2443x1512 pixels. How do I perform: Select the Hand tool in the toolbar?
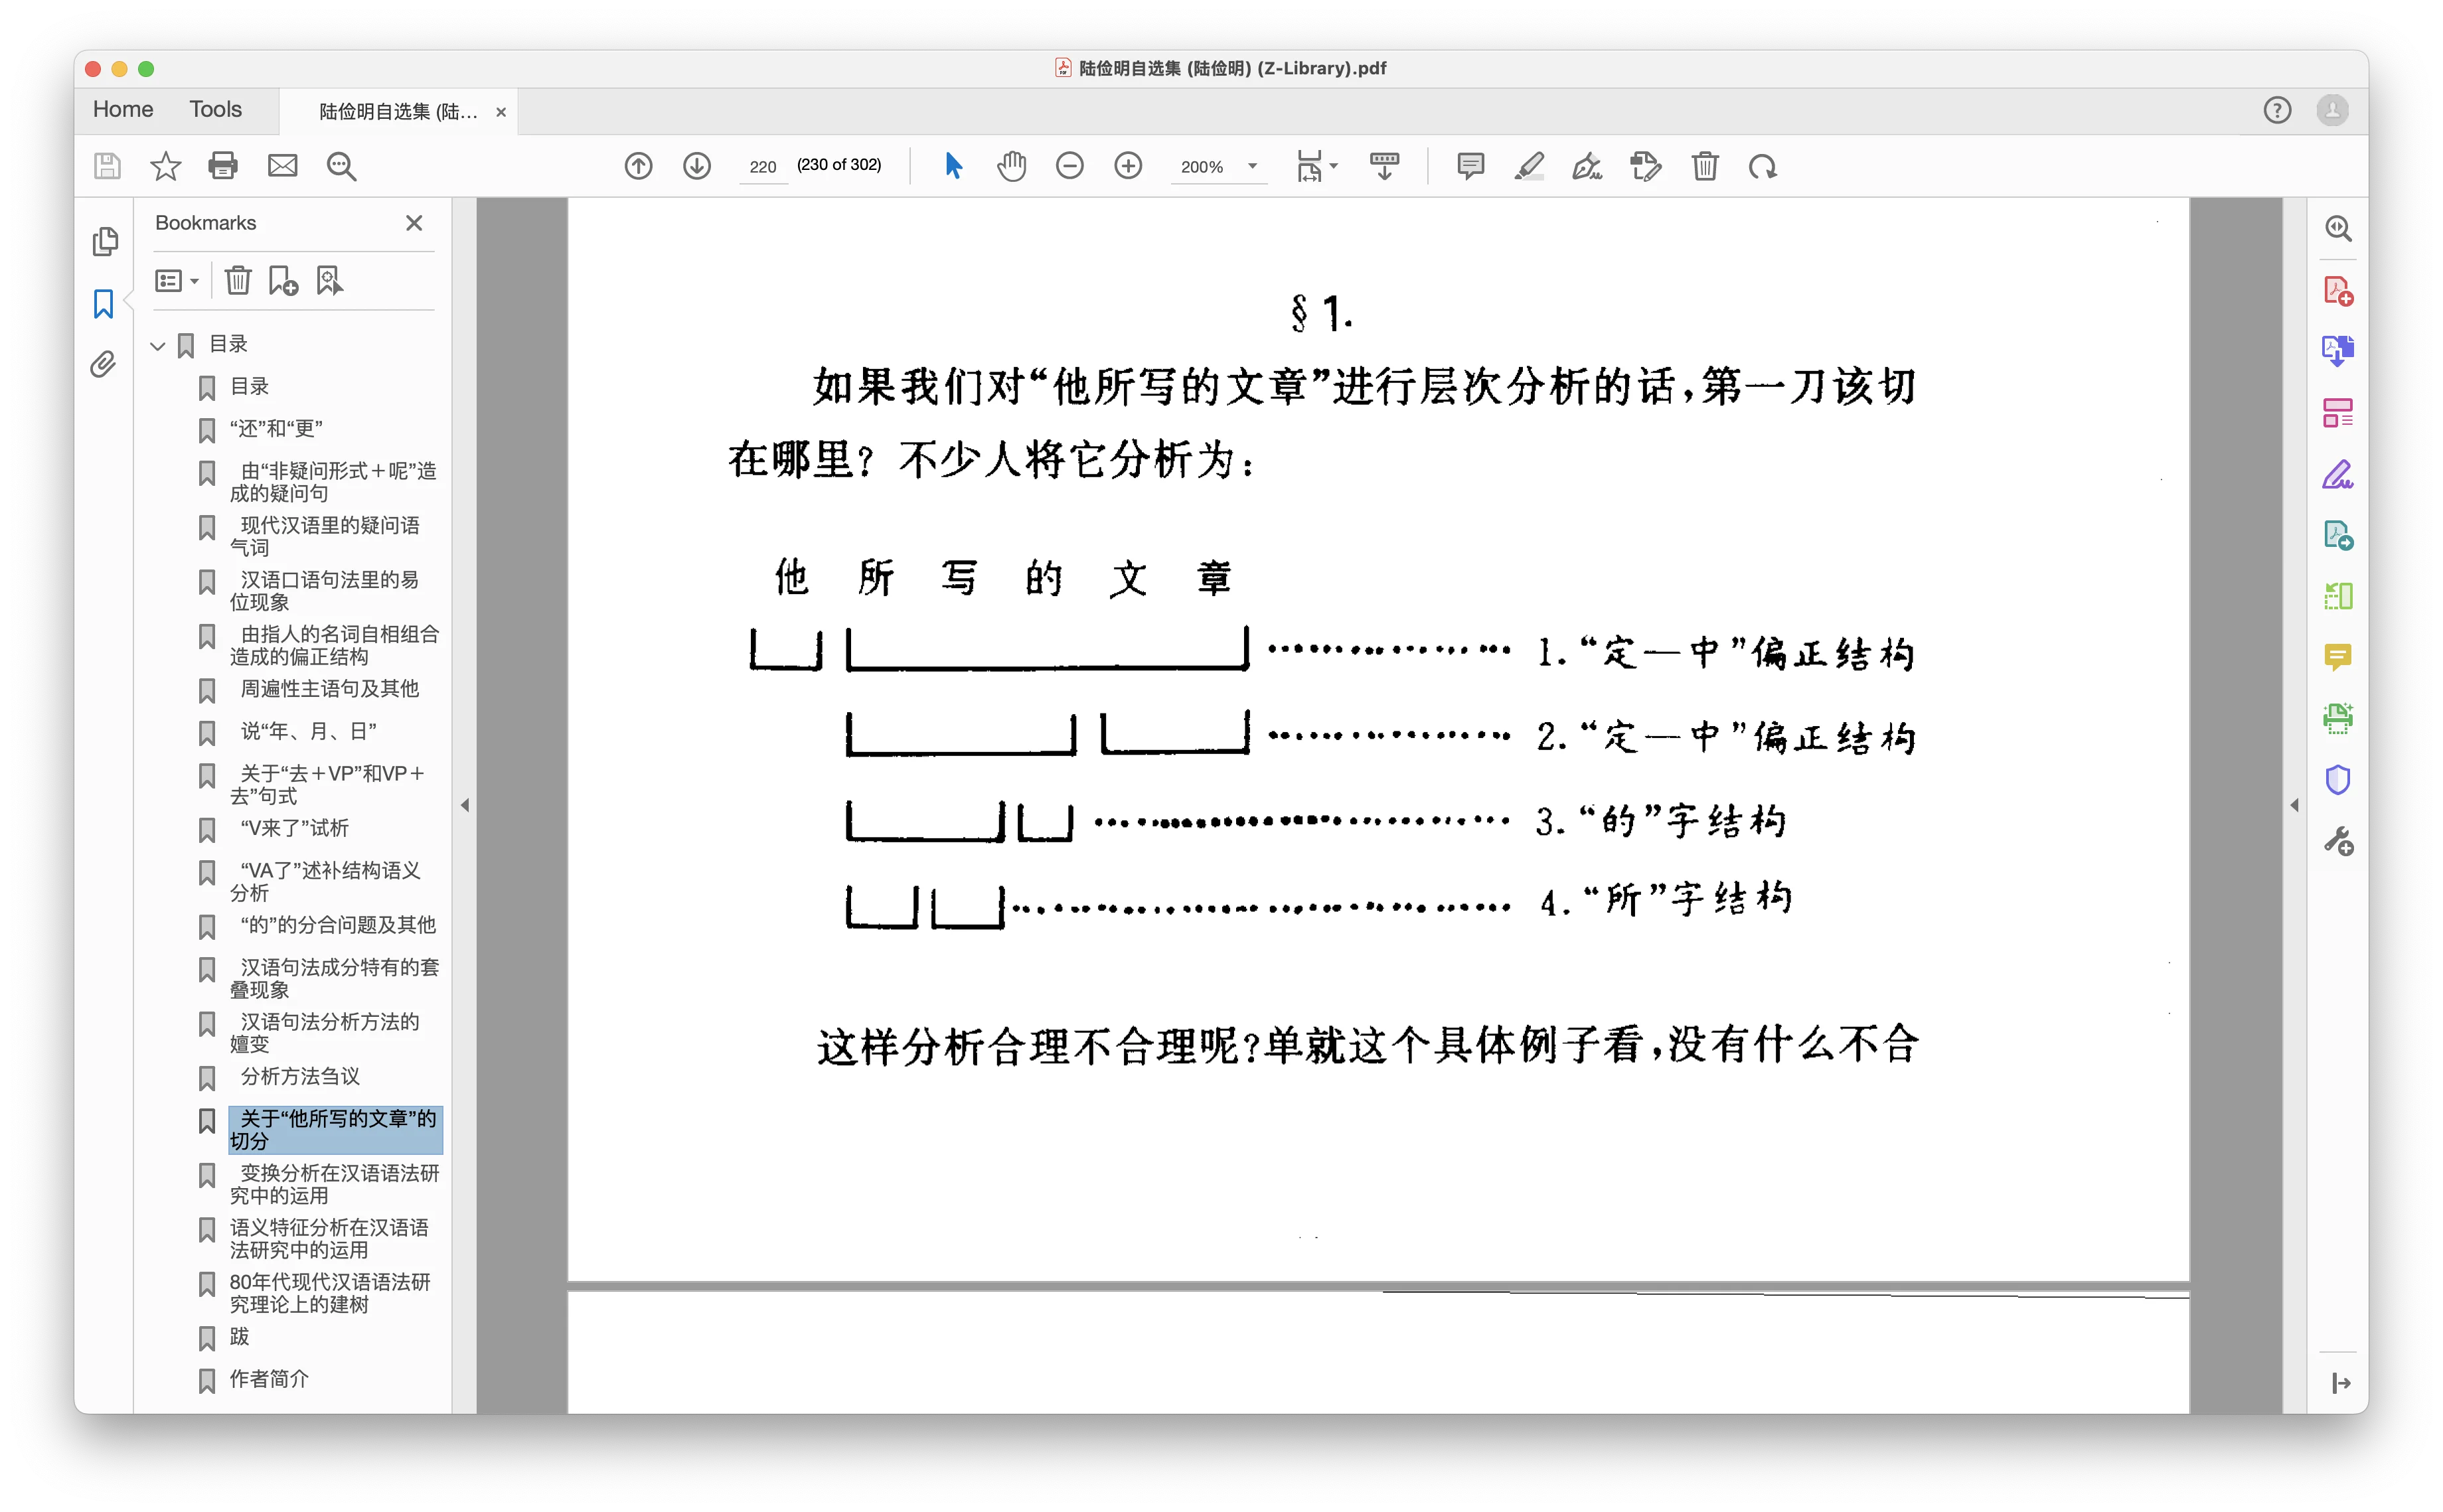click(x=1012, y=166)
